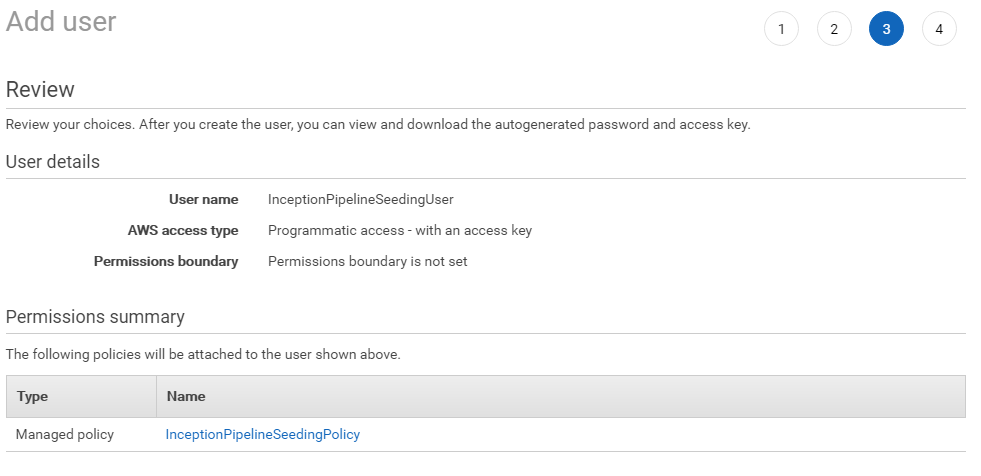Select the InceptionPipelineSeedingUser user name value

pos(360,200)
